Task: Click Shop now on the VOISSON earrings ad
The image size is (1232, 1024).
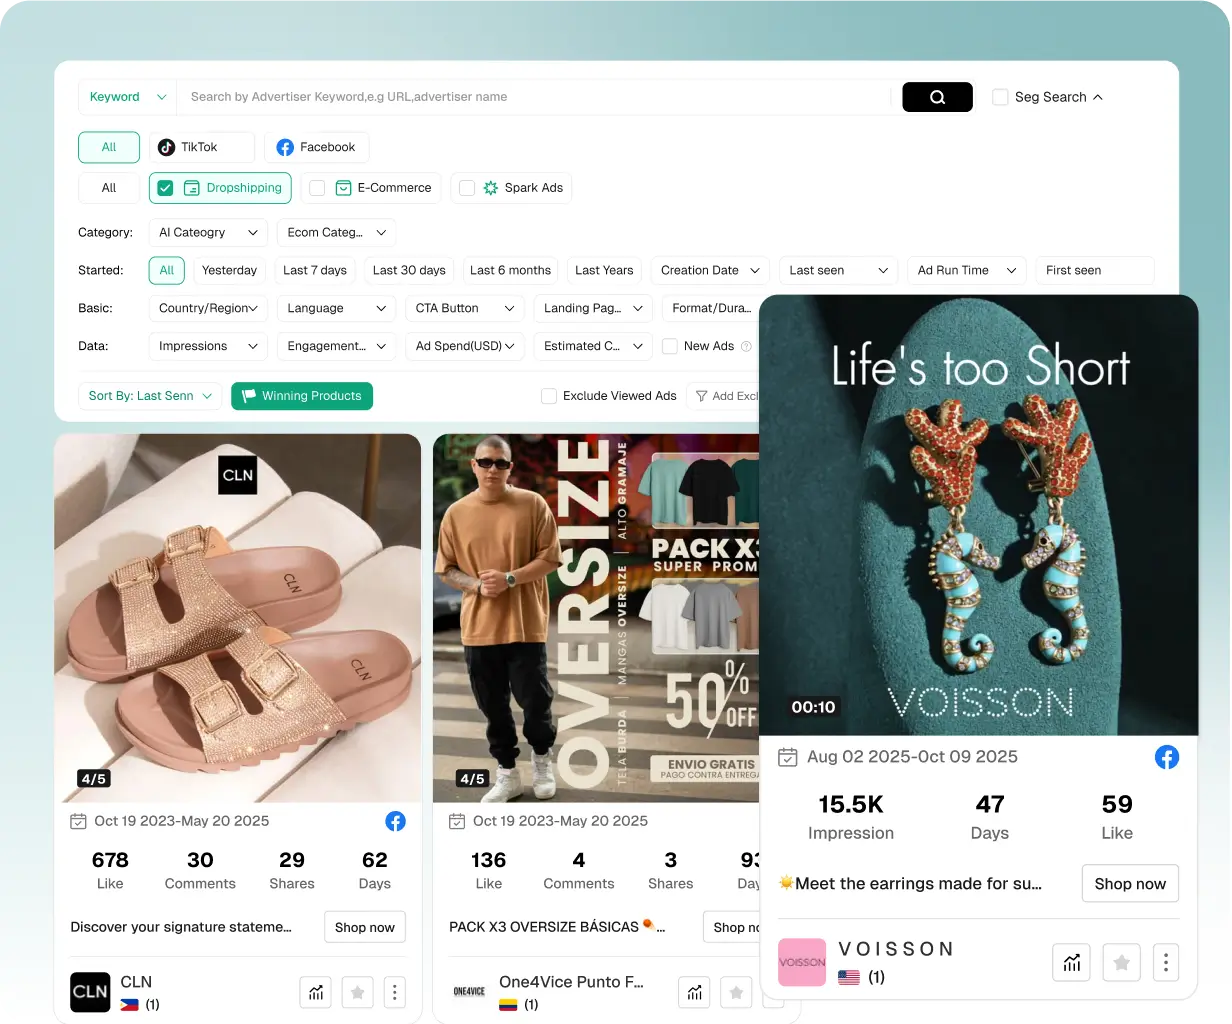Action: tap(1130, 883)
